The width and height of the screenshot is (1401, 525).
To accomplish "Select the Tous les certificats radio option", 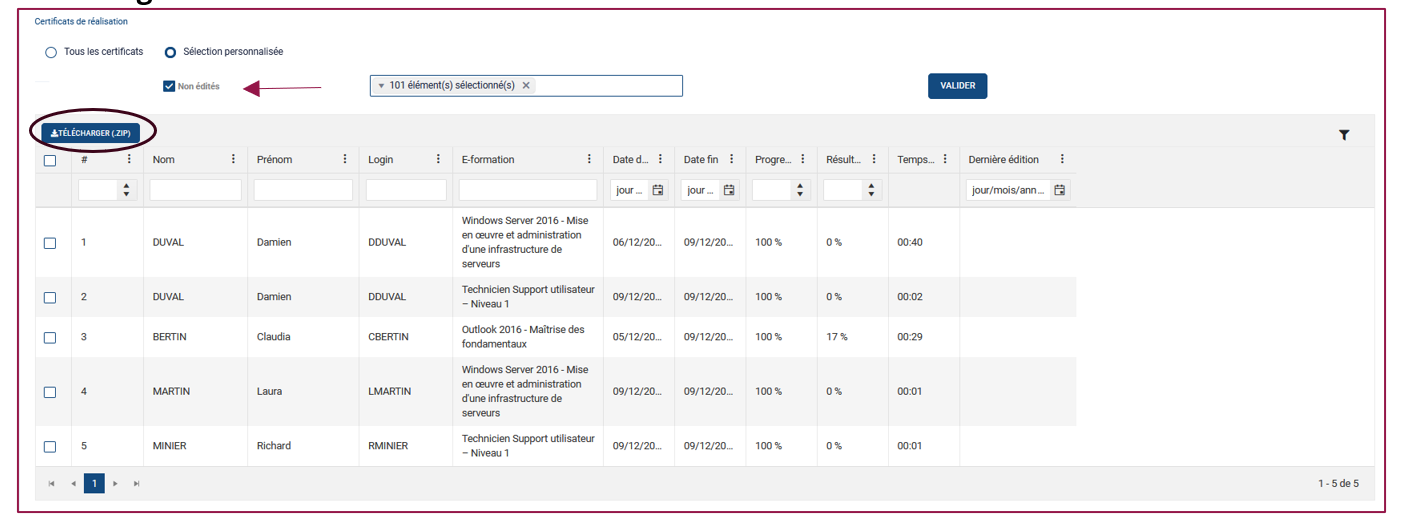I will point(51,52).
